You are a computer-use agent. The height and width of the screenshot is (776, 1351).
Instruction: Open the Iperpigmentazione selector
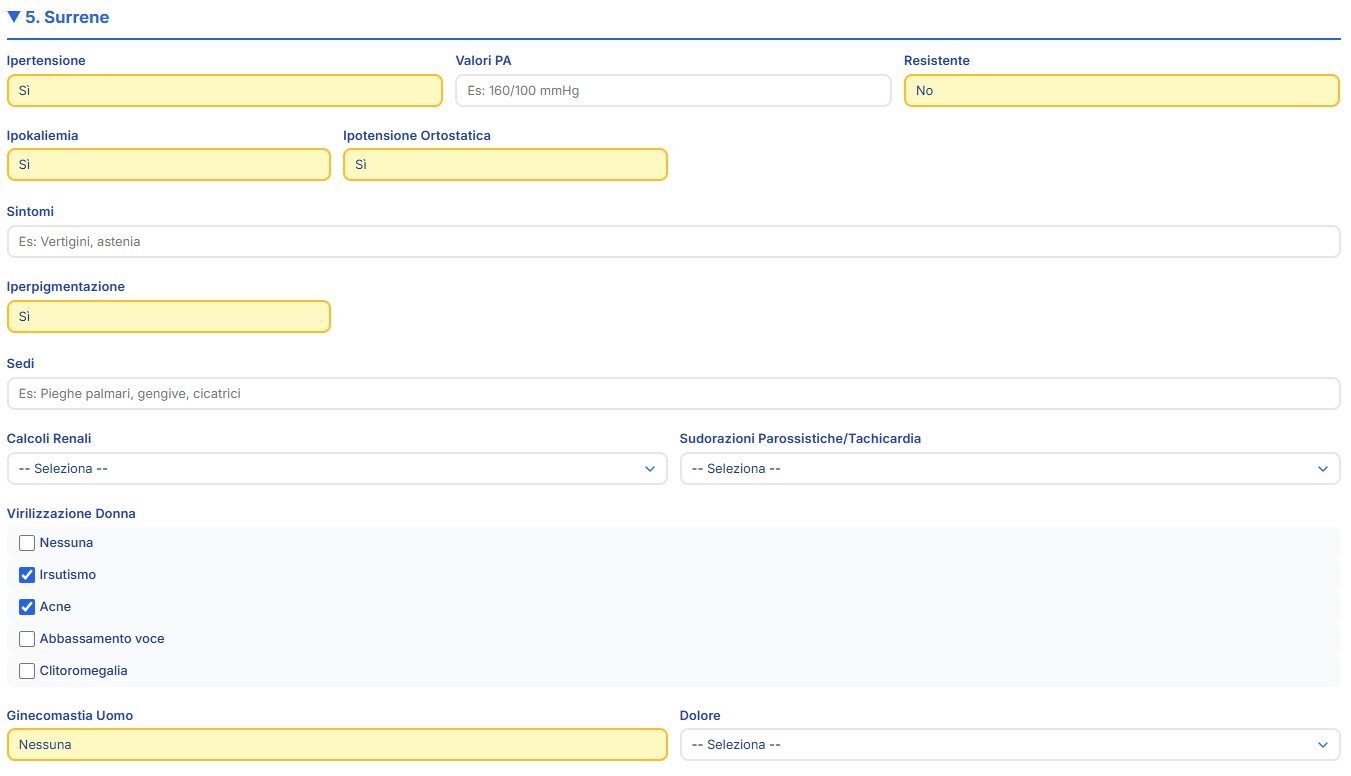(168, 316)
